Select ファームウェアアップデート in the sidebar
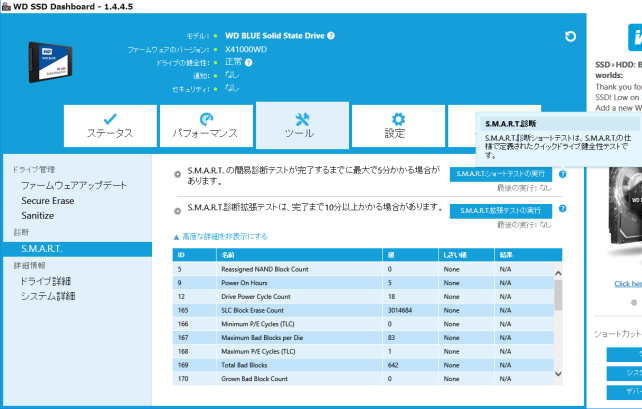This screenshot has height=409, width=642. click(74, 186)
